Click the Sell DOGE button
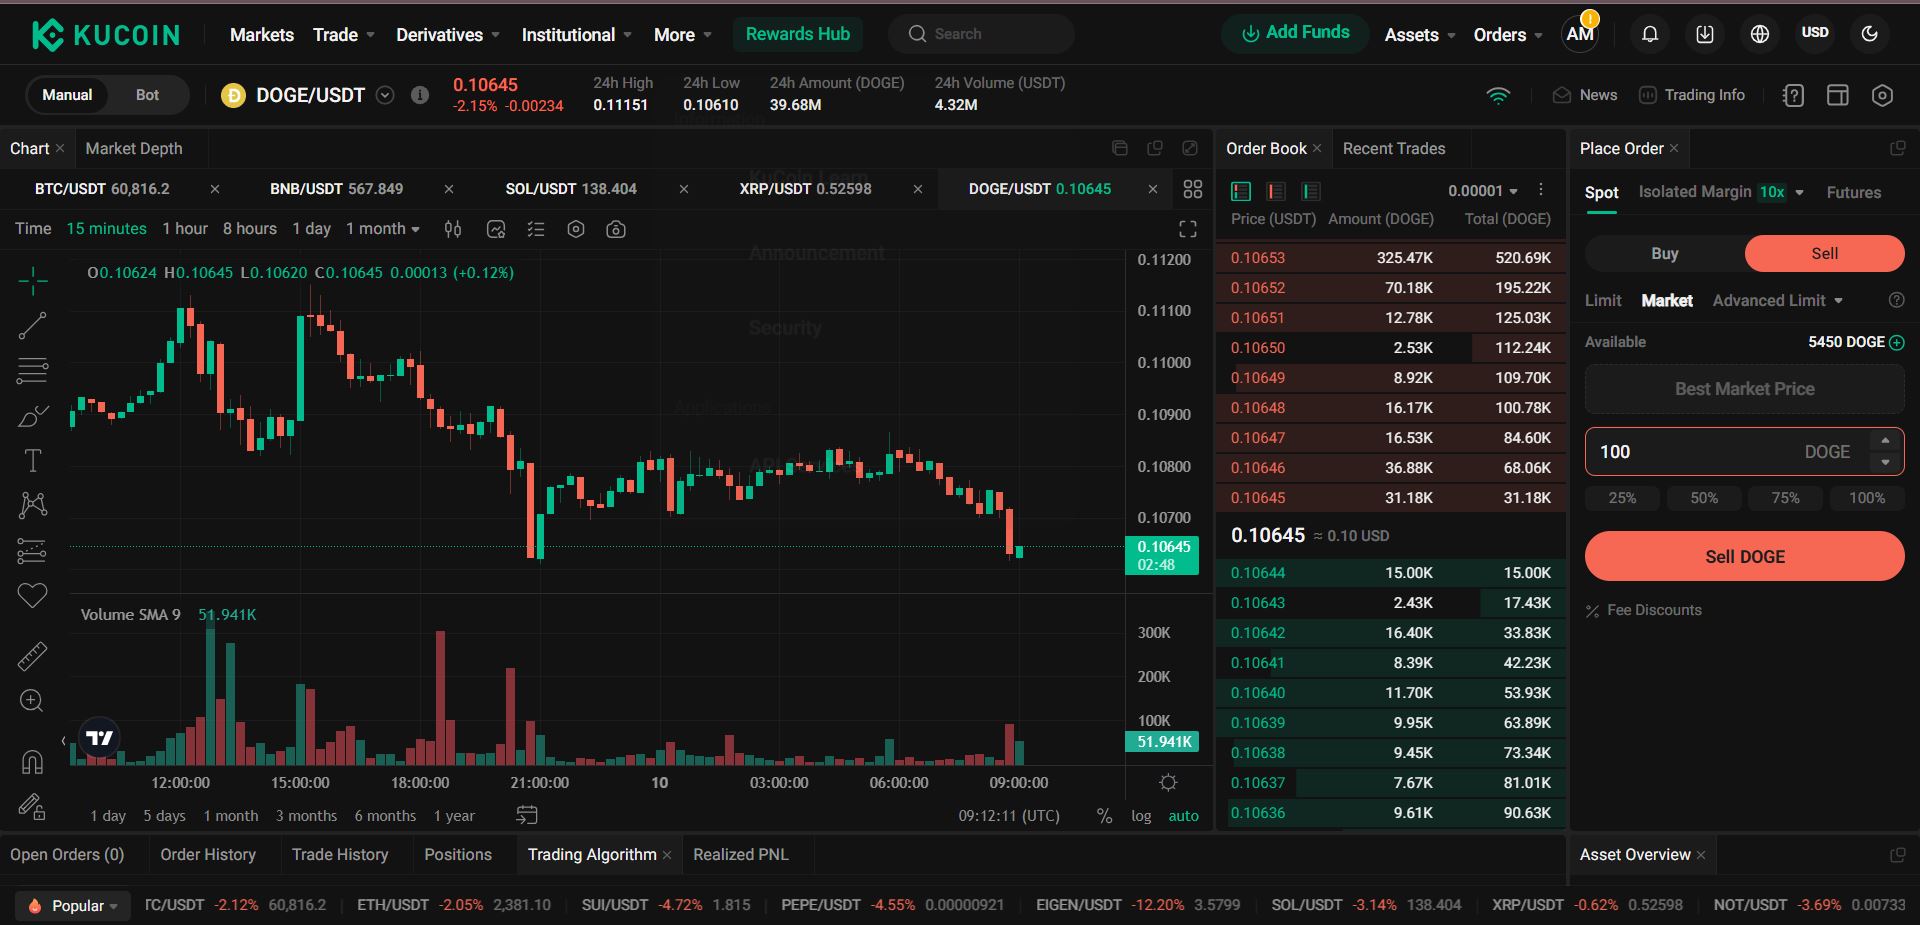The height and width of the screenshot is (925, 1920). (1744, 556)
